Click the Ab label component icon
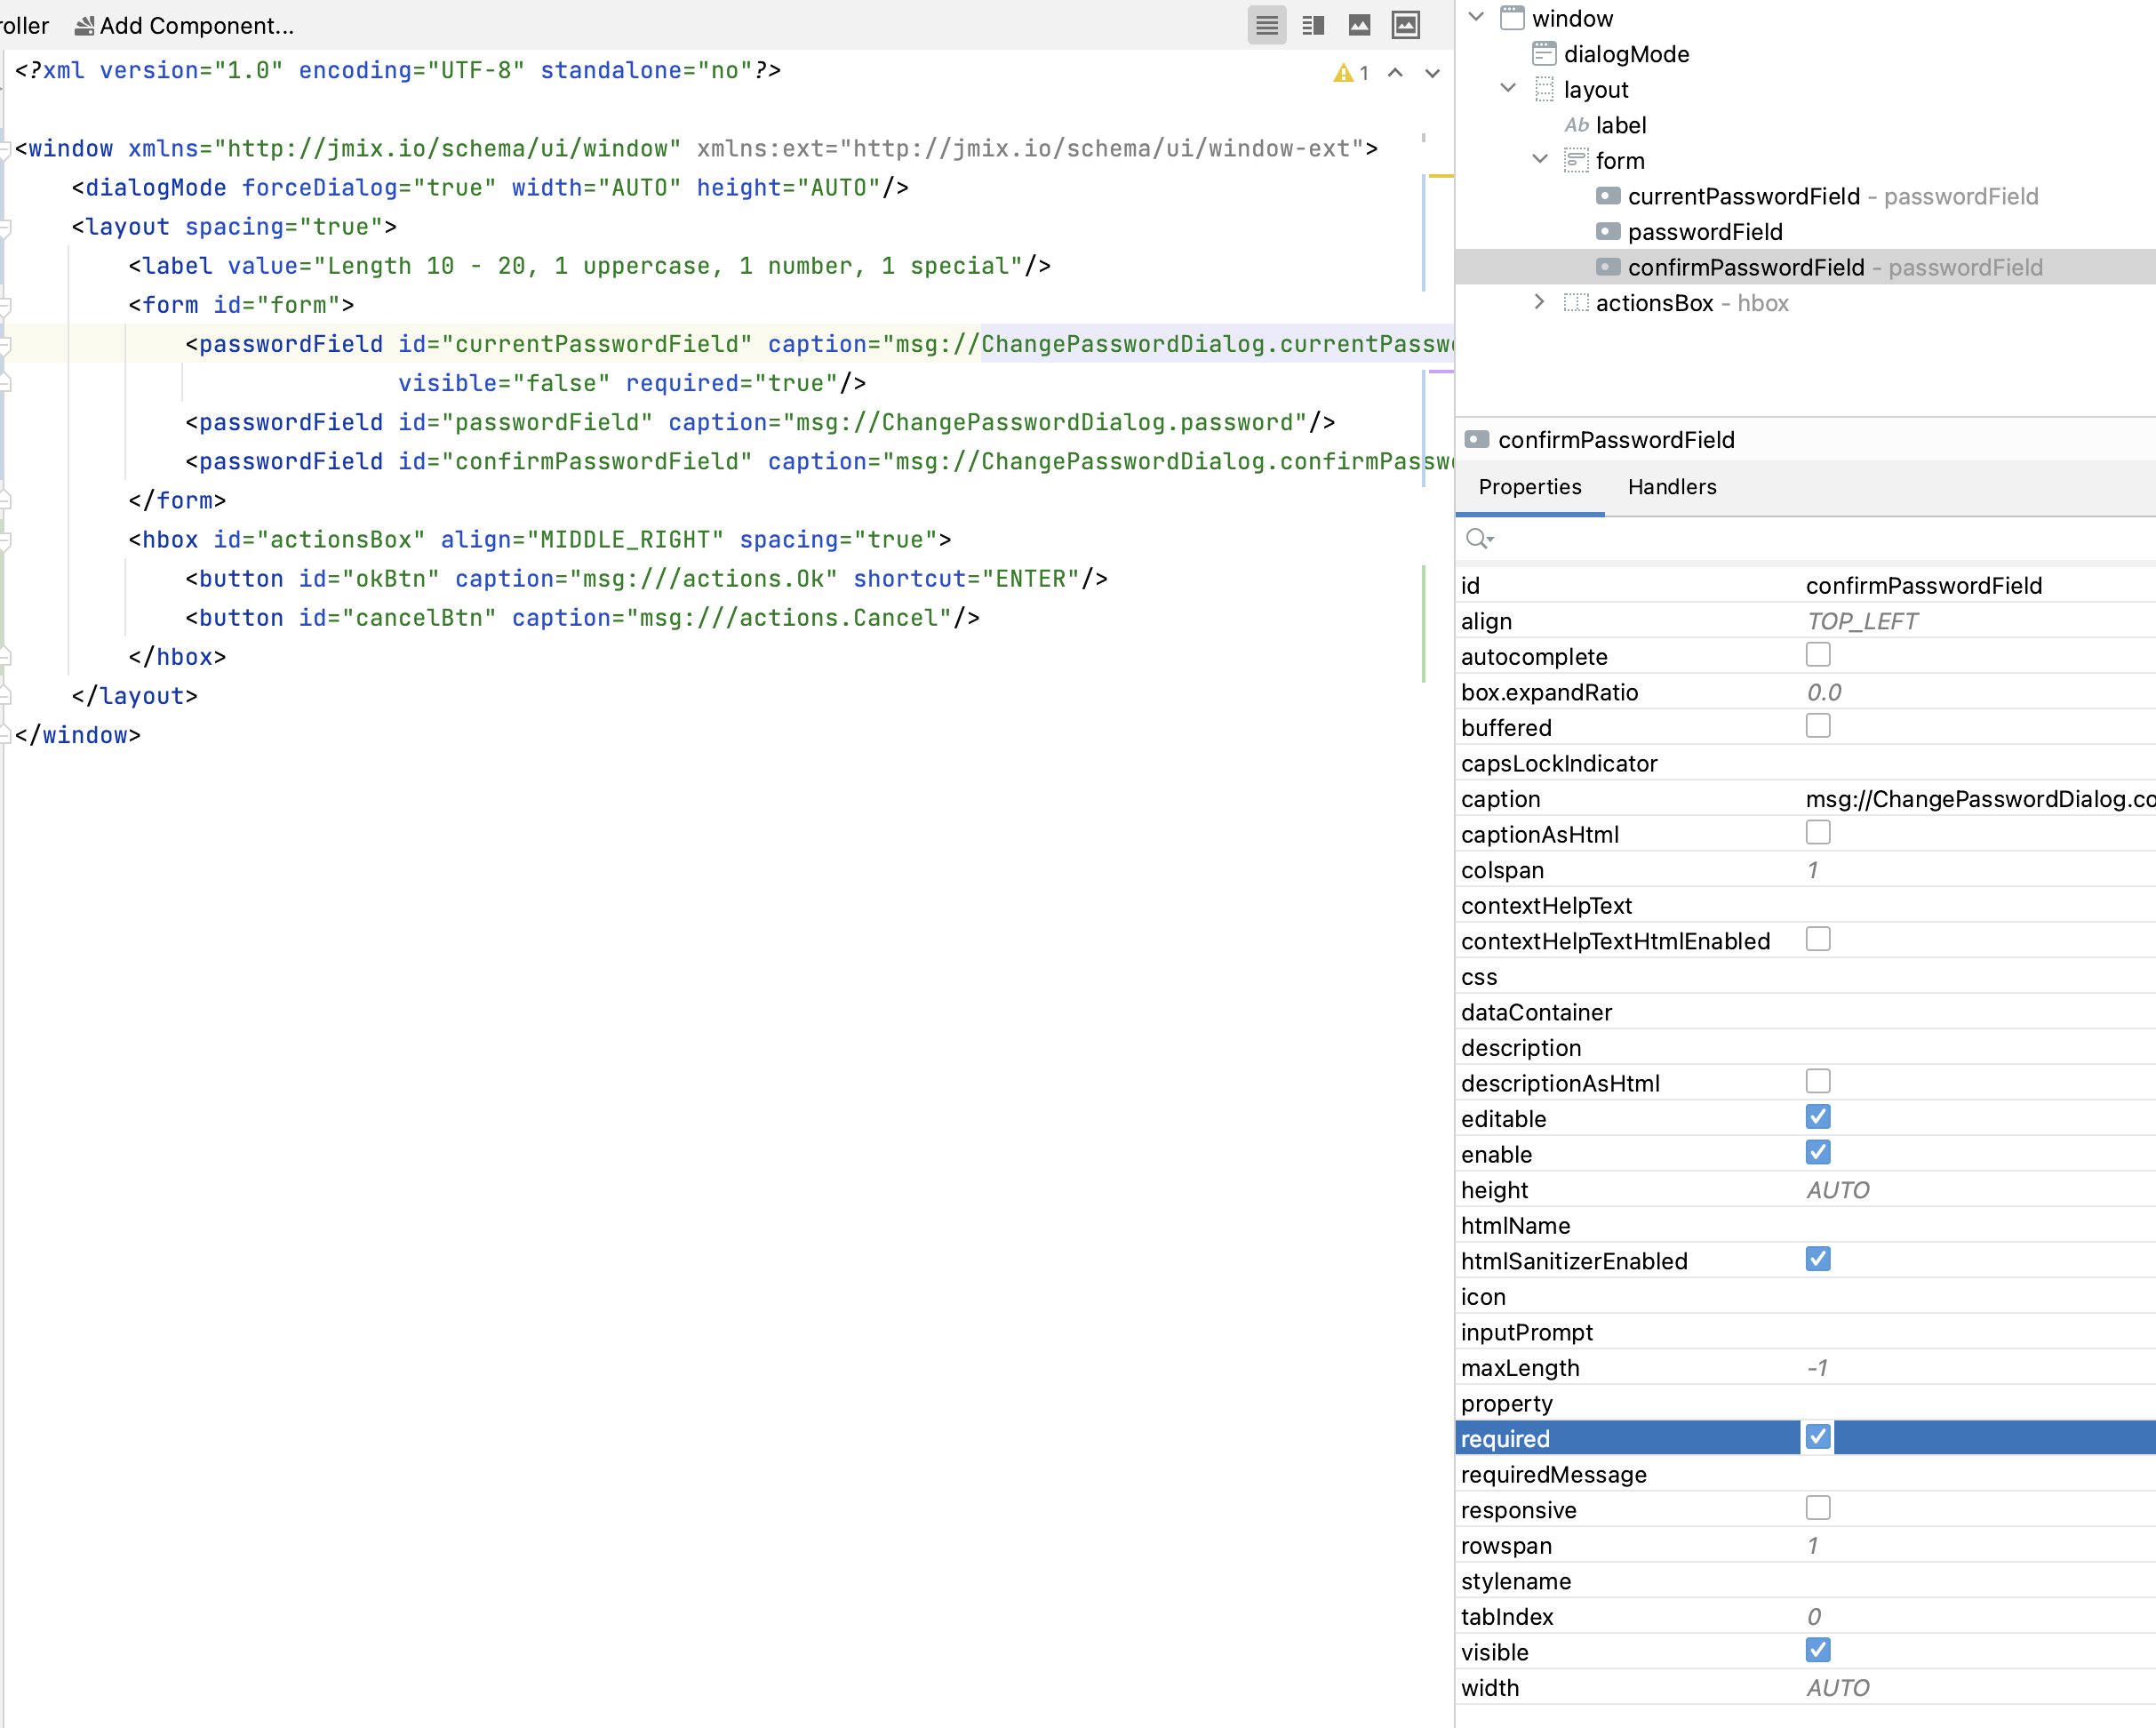The height and width of the screenshot is (1728, 2156). pyautogui.click(x=1576, y=125)
